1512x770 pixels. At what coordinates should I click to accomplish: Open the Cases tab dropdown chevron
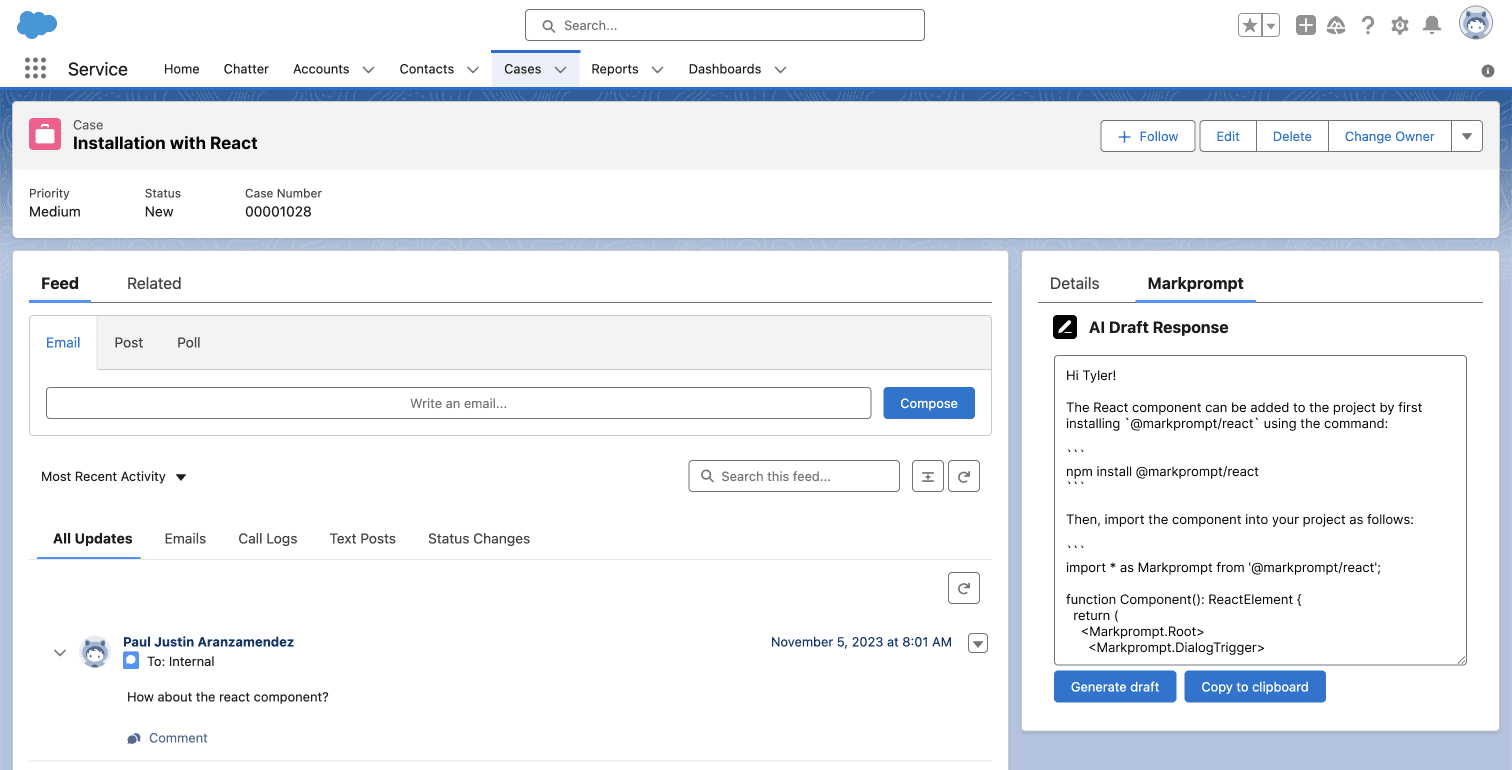coord(561,70)
